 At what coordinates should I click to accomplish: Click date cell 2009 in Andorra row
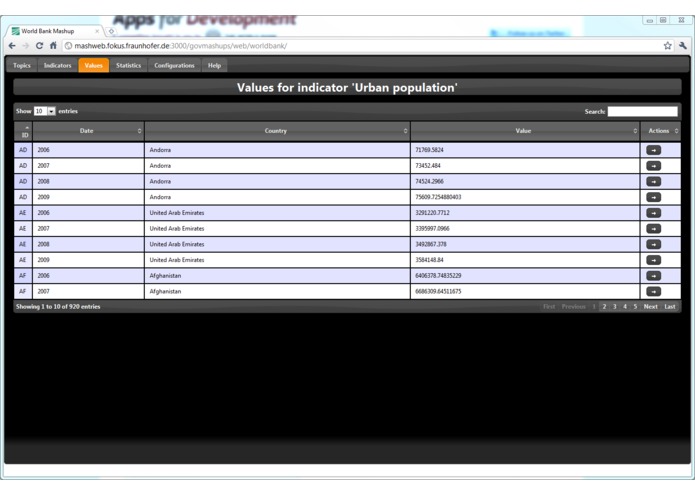[88, 197]
